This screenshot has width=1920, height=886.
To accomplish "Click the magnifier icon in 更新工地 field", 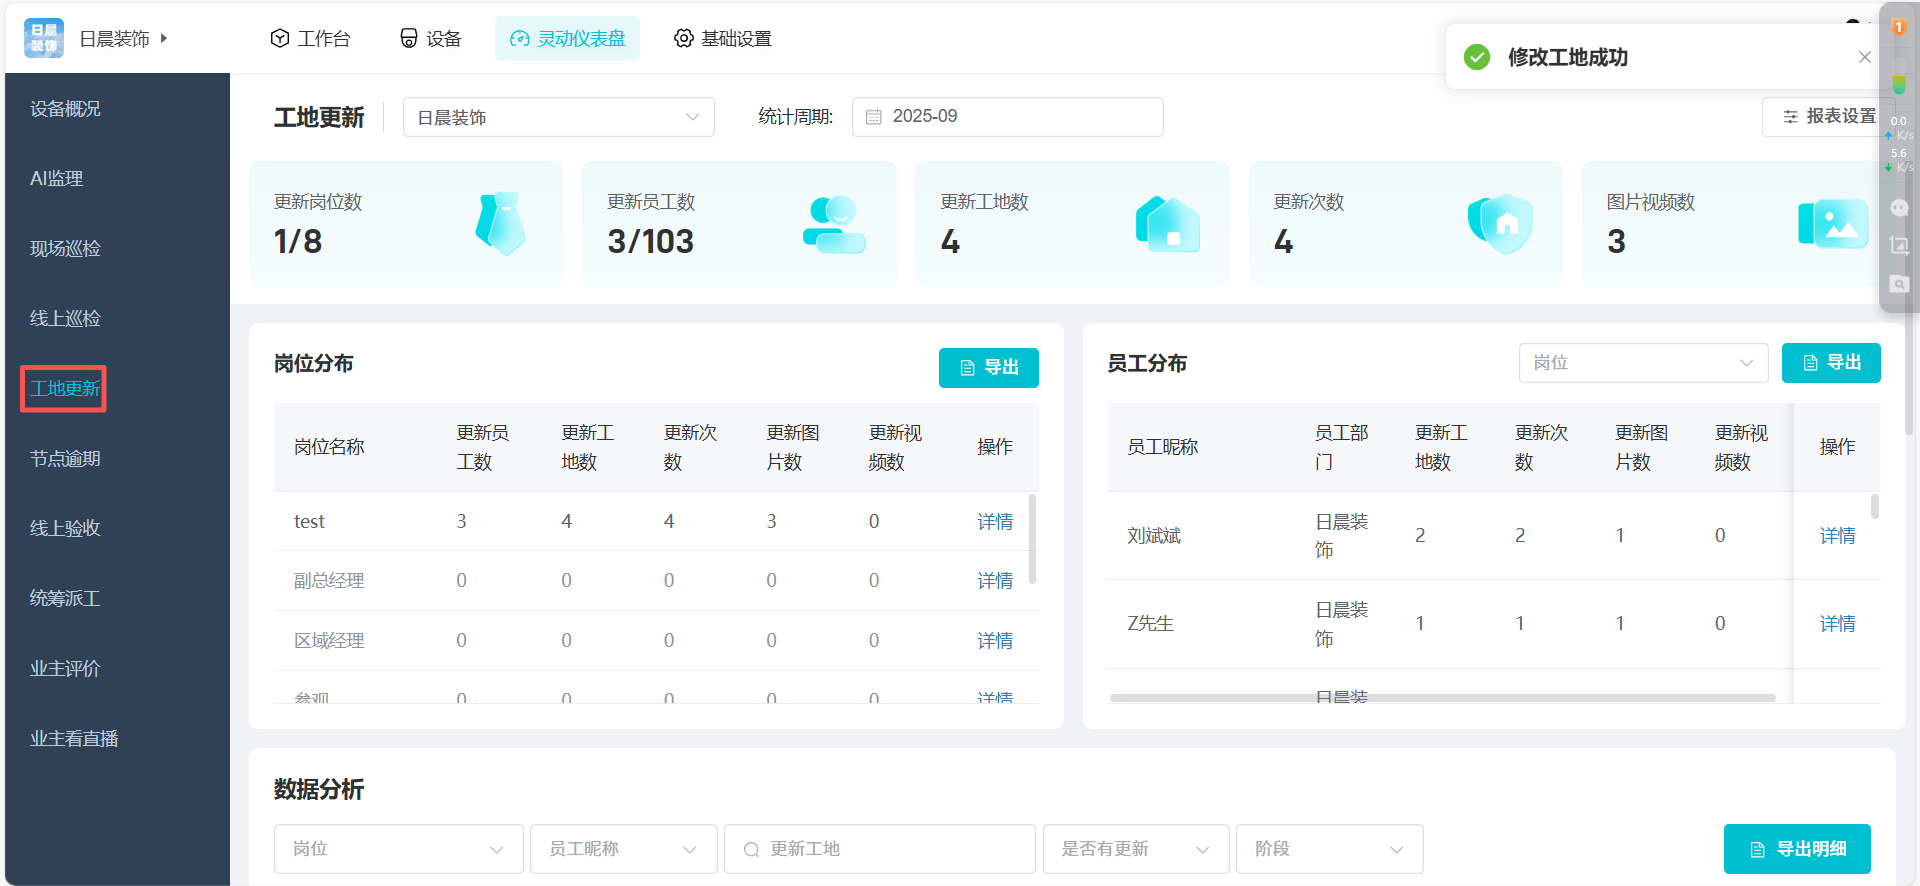I will tap(751, 849).
